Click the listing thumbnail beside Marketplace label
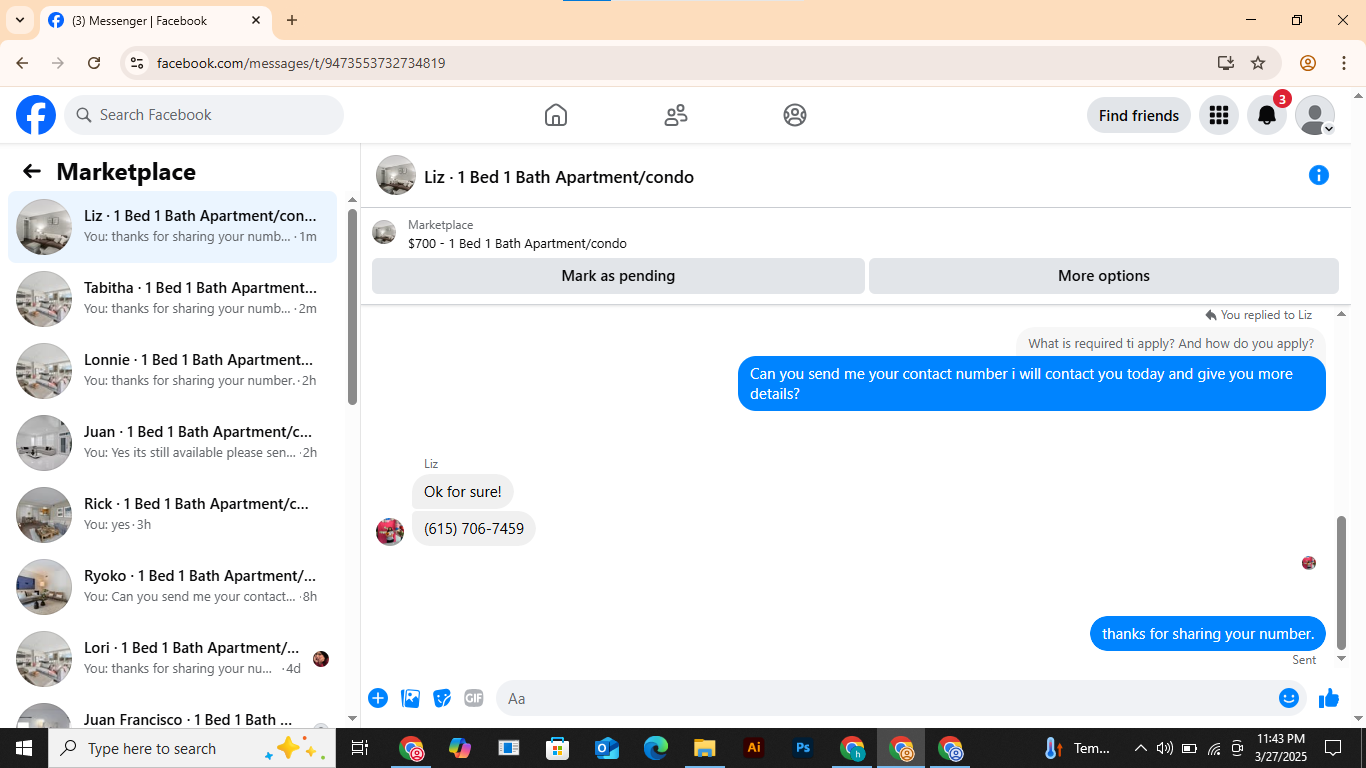This screenshot has width=1366, height=768. 384,233
